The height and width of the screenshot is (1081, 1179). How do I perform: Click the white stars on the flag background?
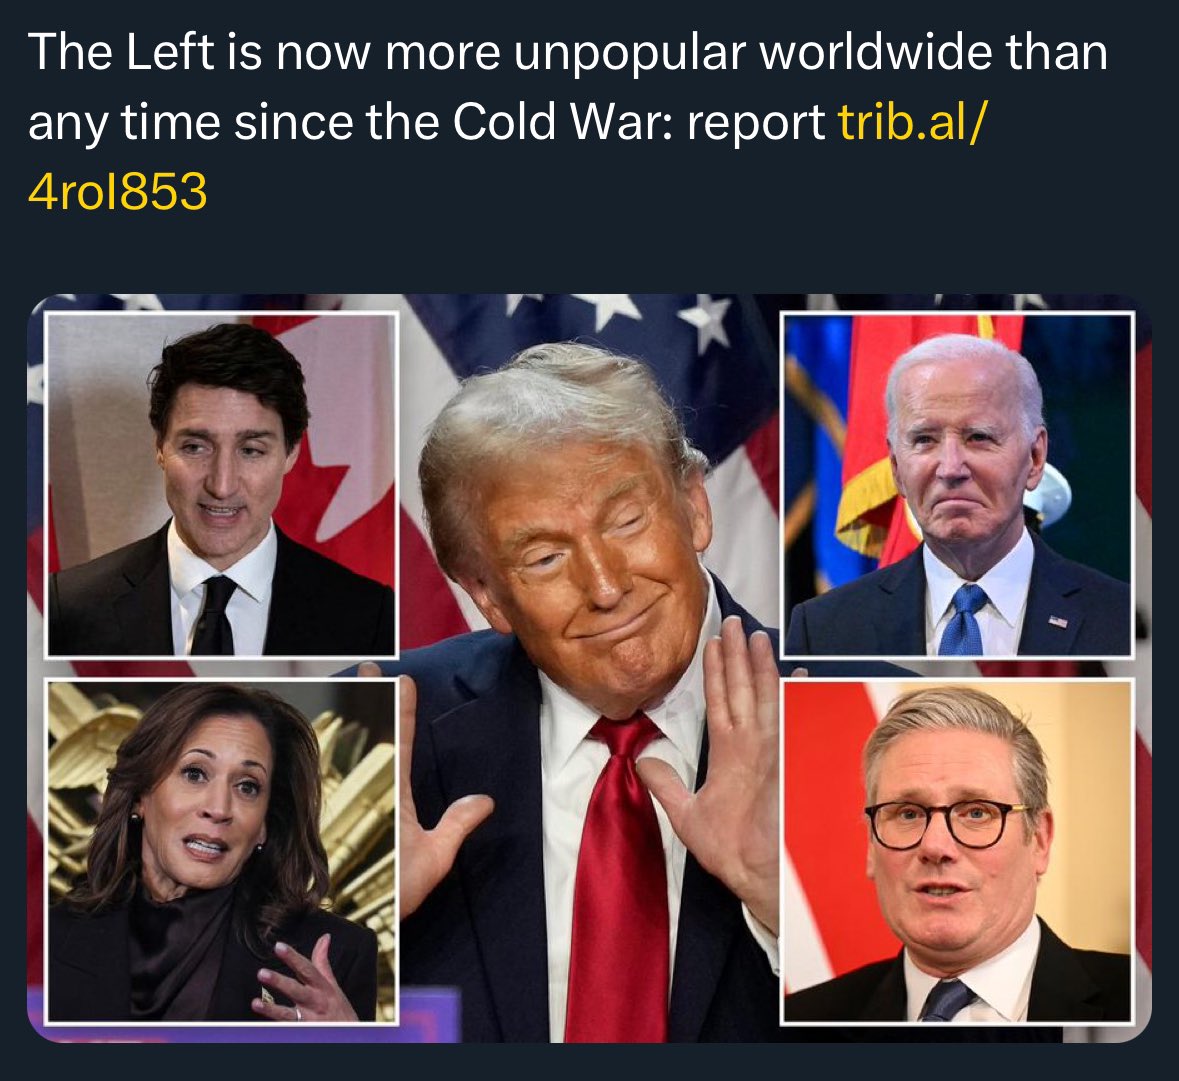click(x=619, y=312)
